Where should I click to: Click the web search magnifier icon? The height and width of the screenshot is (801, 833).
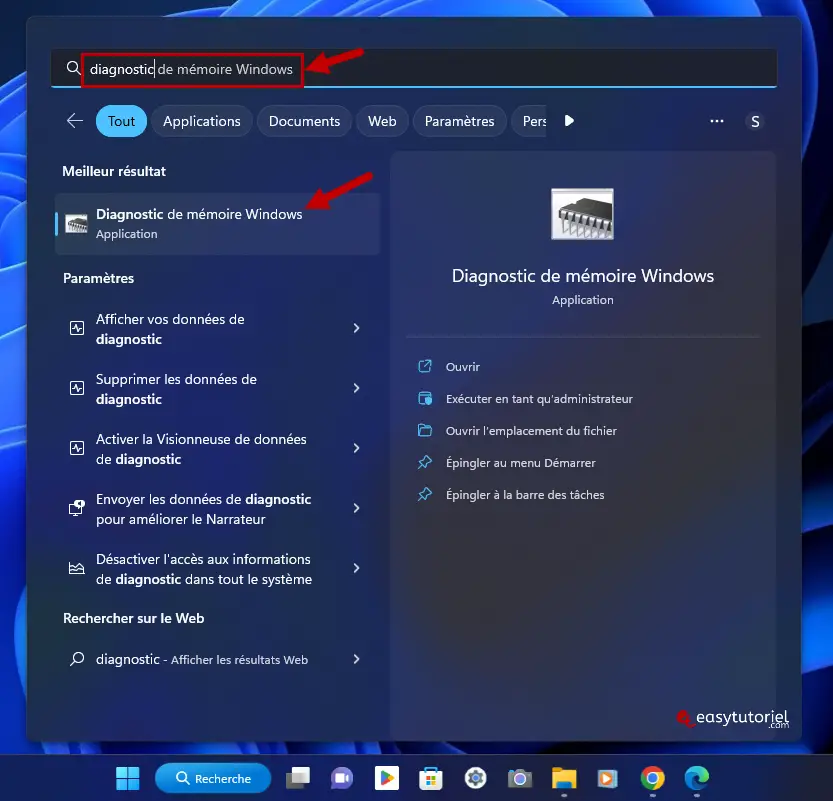pos(77,659)
